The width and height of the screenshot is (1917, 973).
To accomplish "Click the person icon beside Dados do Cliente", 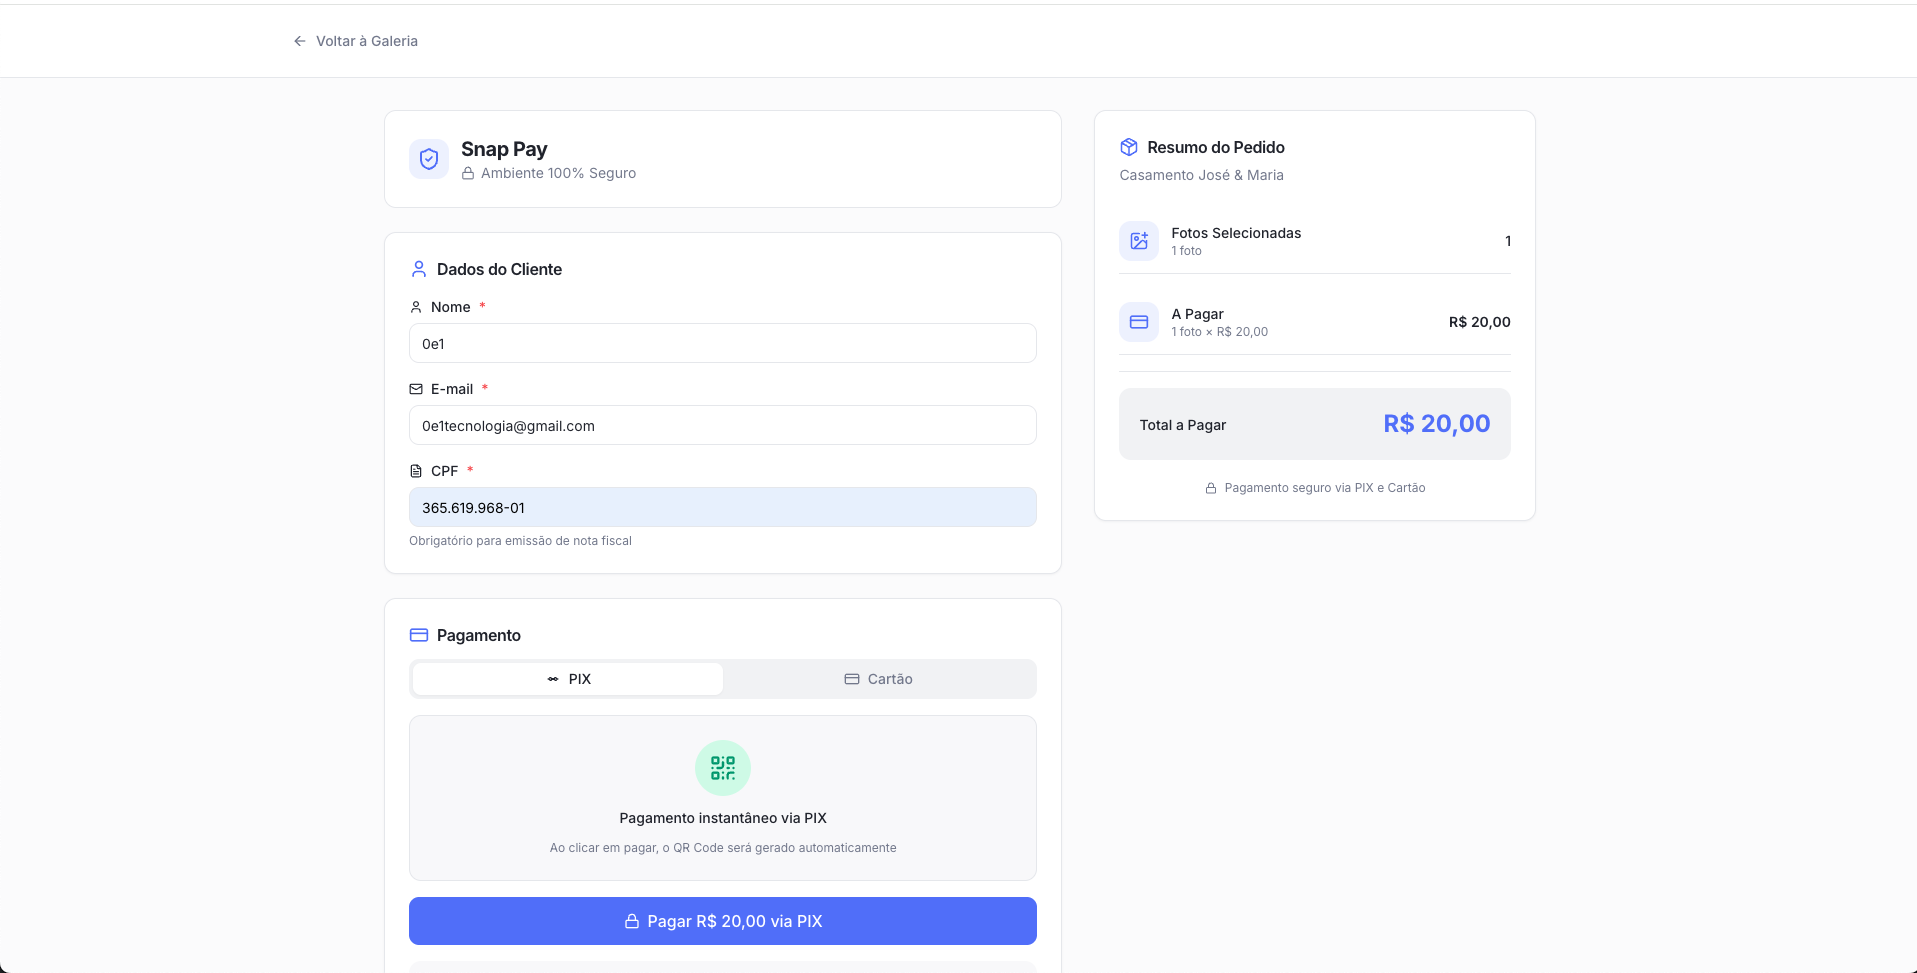I will click(x=419, y=269).
